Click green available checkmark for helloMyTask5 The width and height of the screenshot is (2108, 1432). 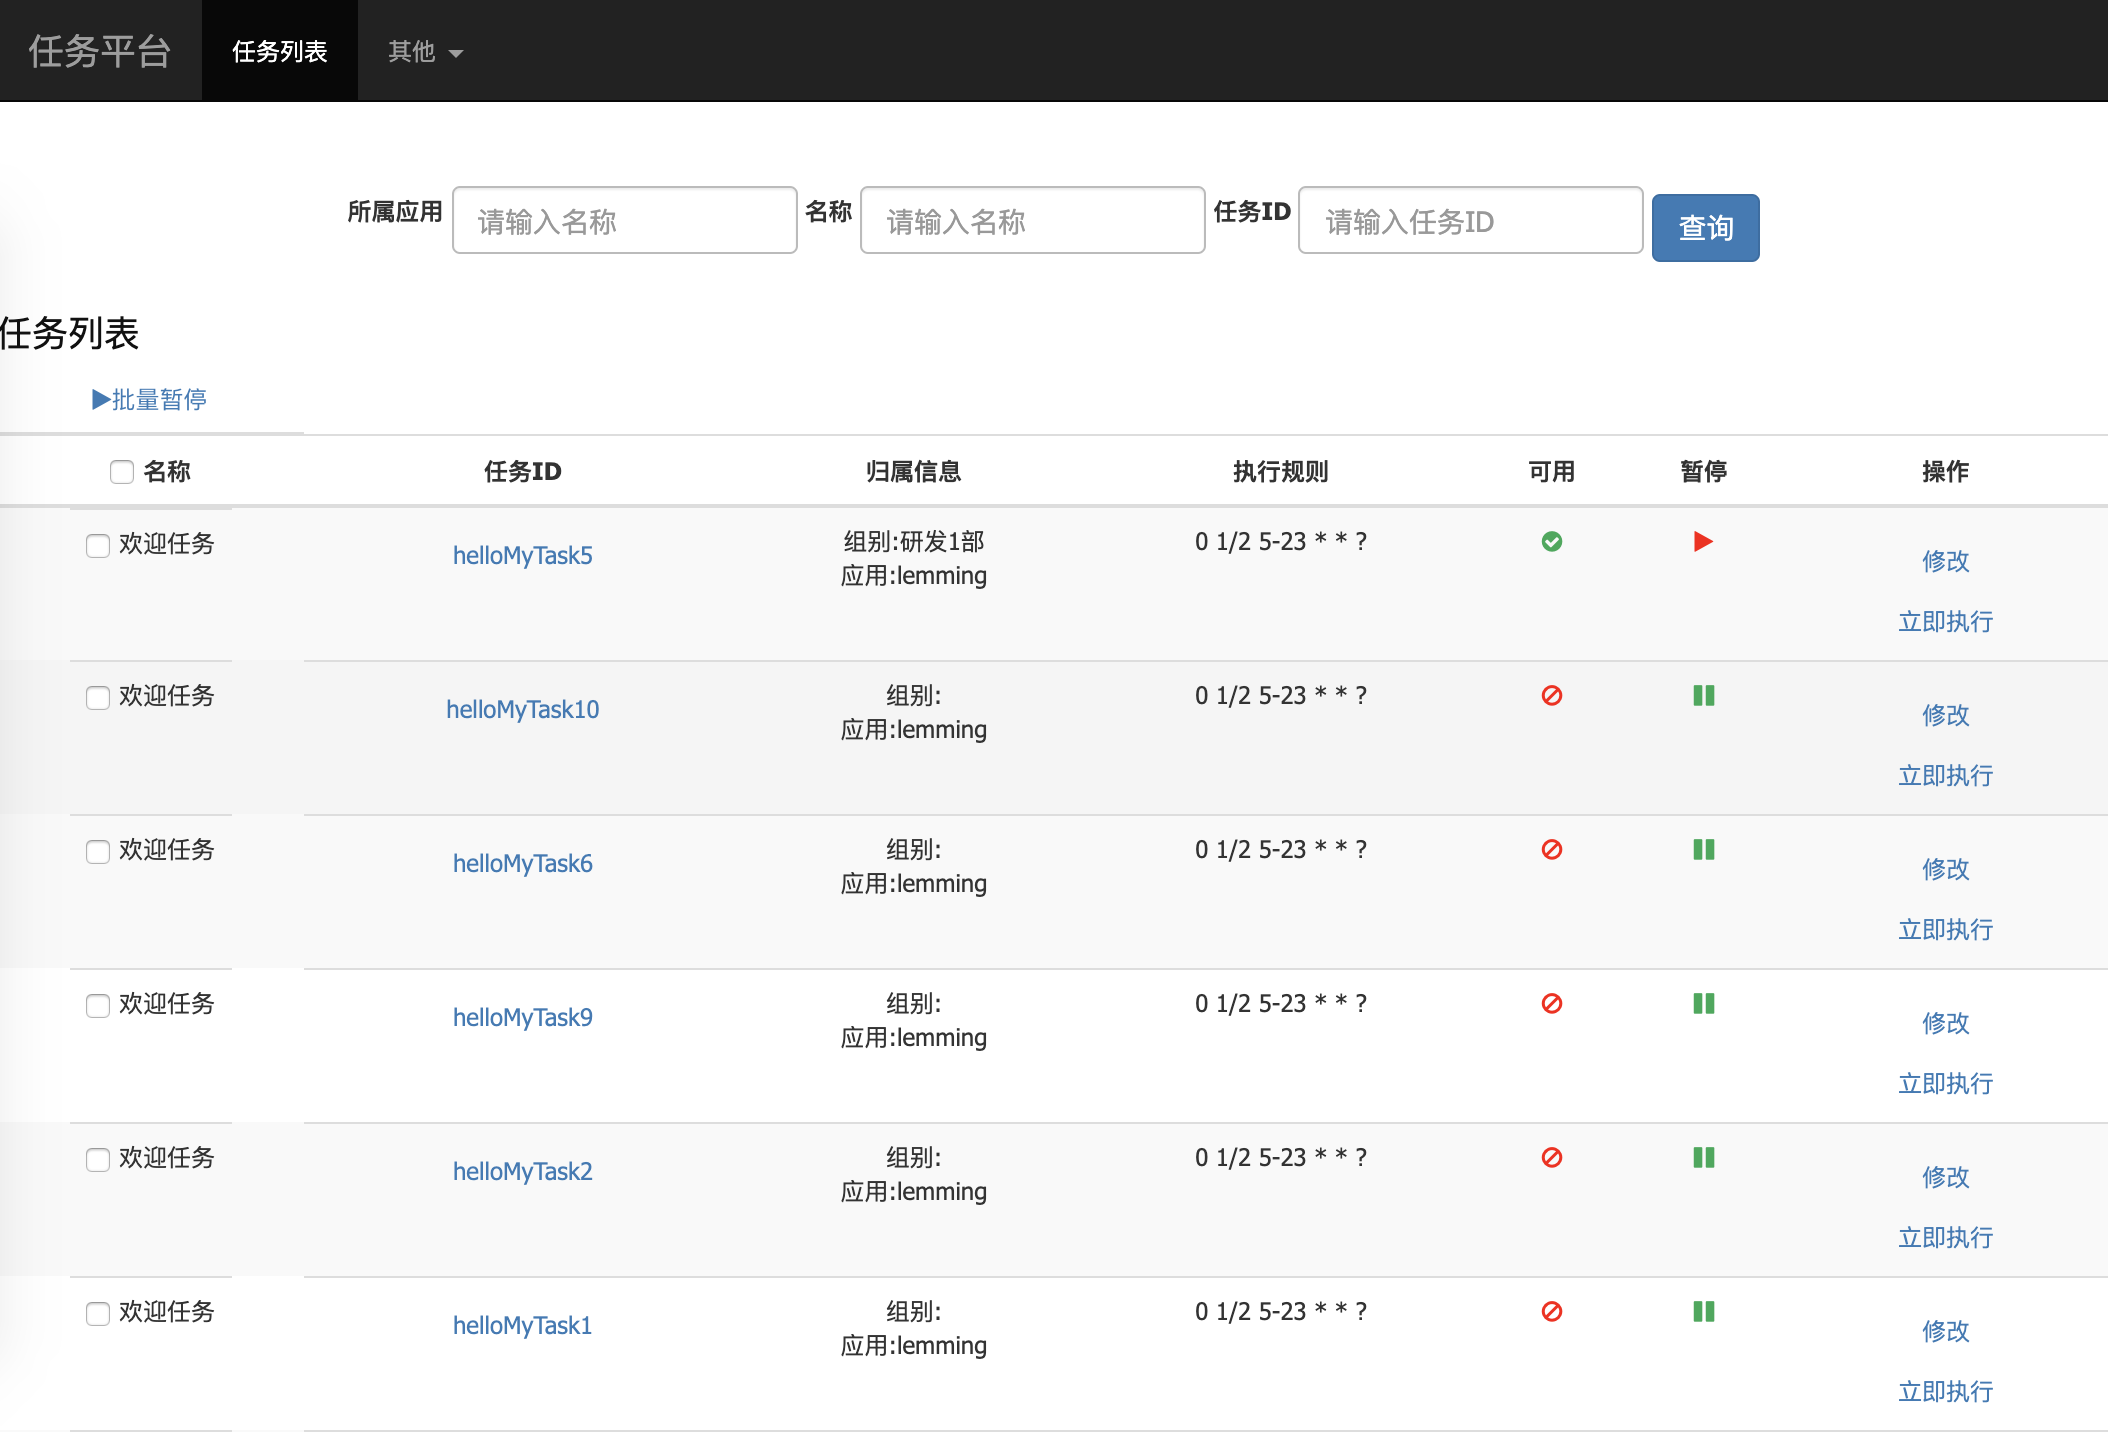pos(1551,542)
